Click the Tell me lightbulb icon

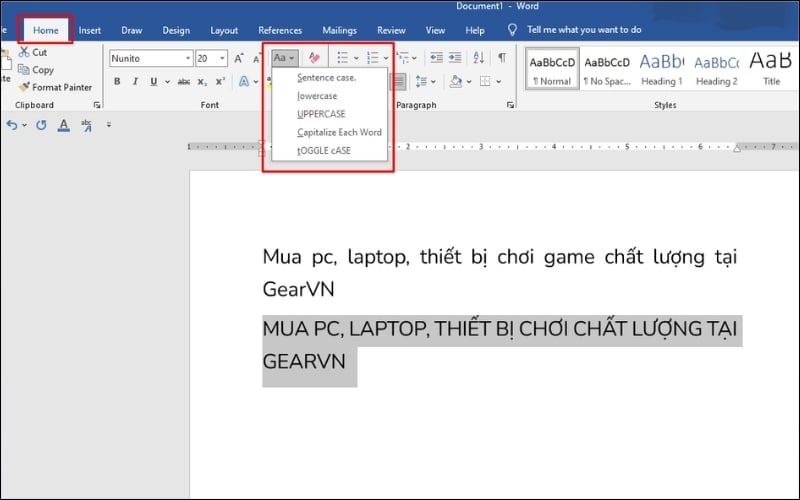tap(512, 30)
